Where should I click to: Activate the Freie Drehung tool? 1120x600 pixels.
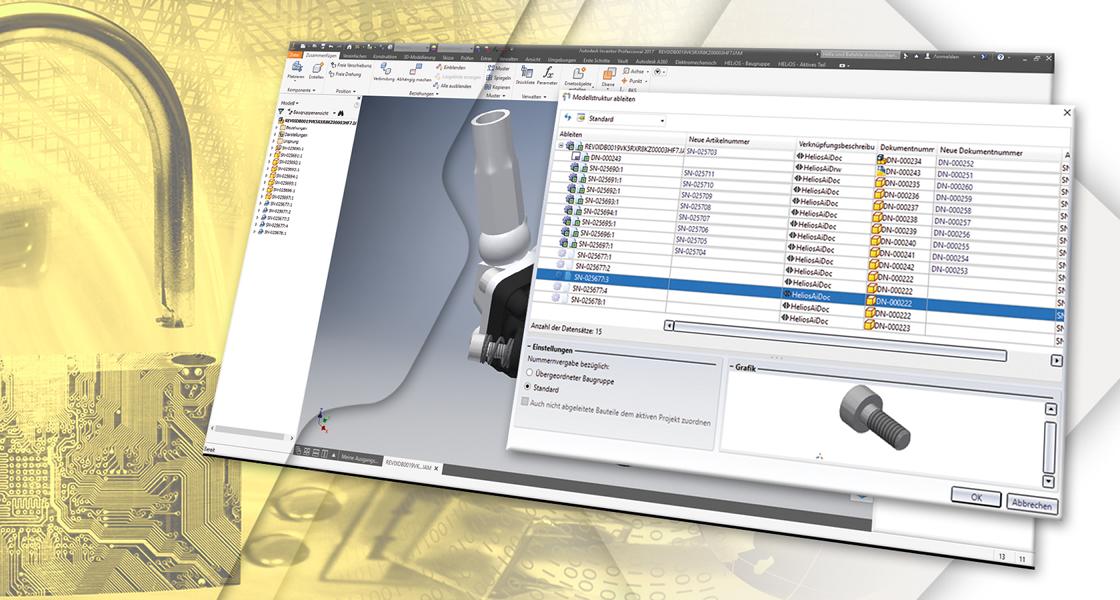pos(346,74)
